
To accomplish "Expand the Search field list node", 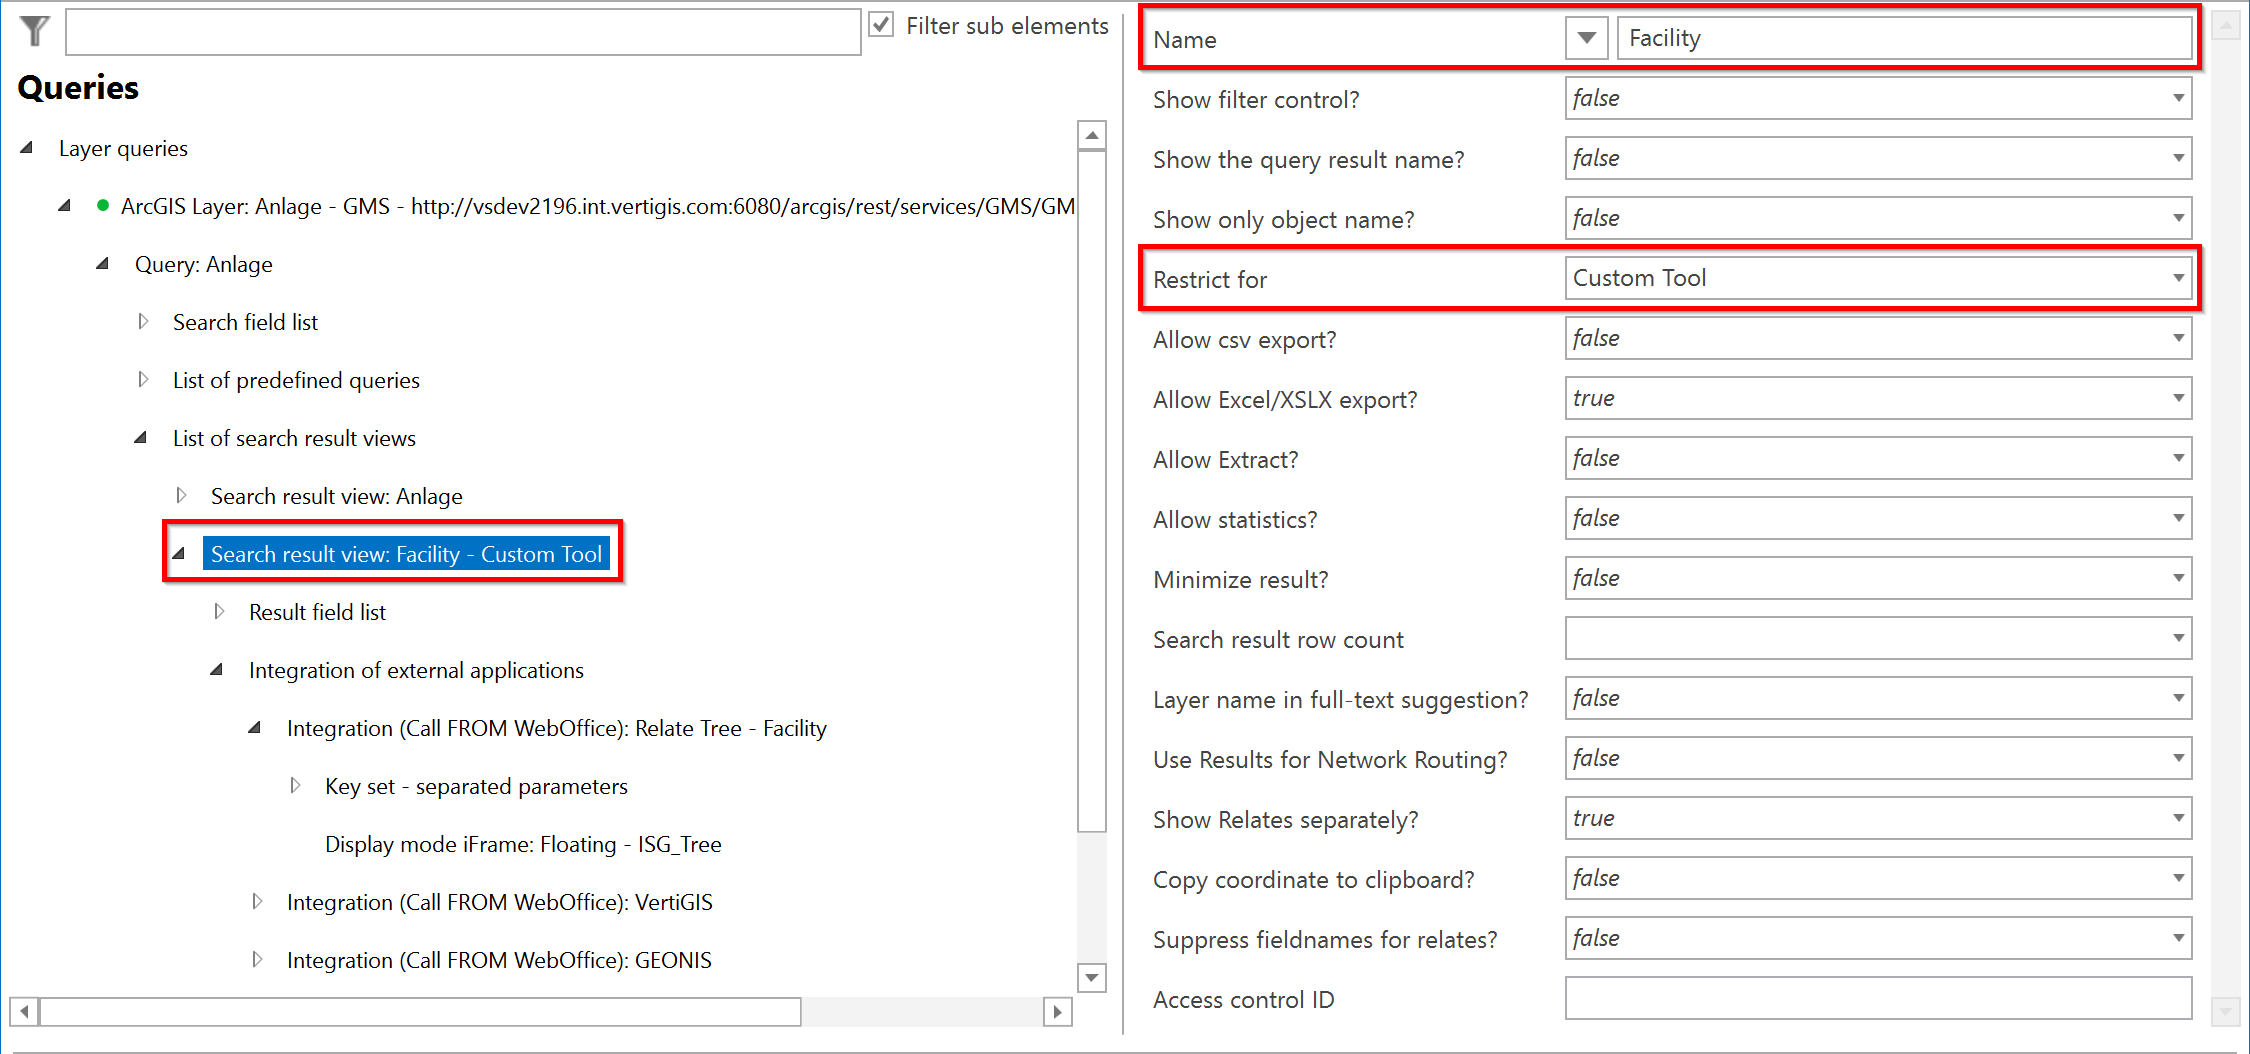I will [x=141, y=320].
